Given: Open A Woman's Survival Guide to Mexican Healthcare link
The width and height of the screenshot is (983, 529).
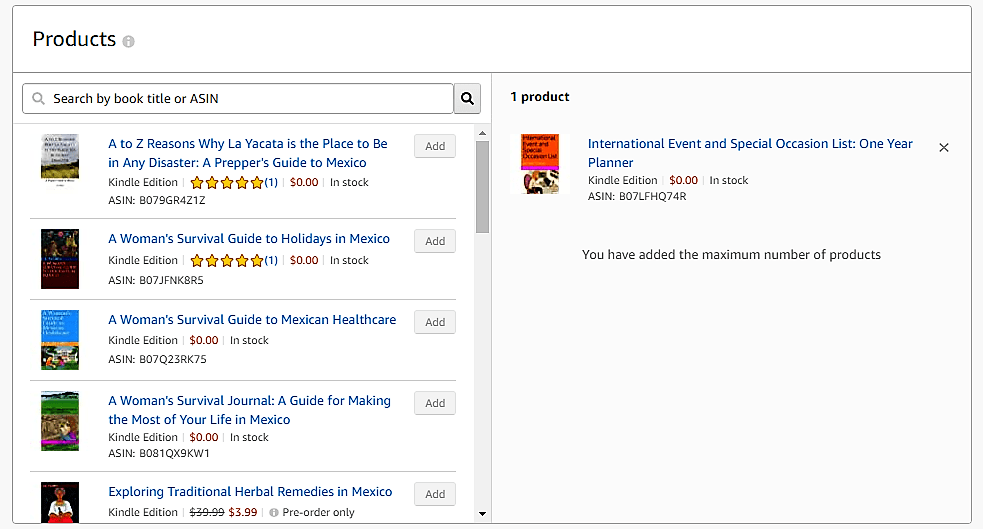Looking at the screenshot, I should tap(252, 320).
